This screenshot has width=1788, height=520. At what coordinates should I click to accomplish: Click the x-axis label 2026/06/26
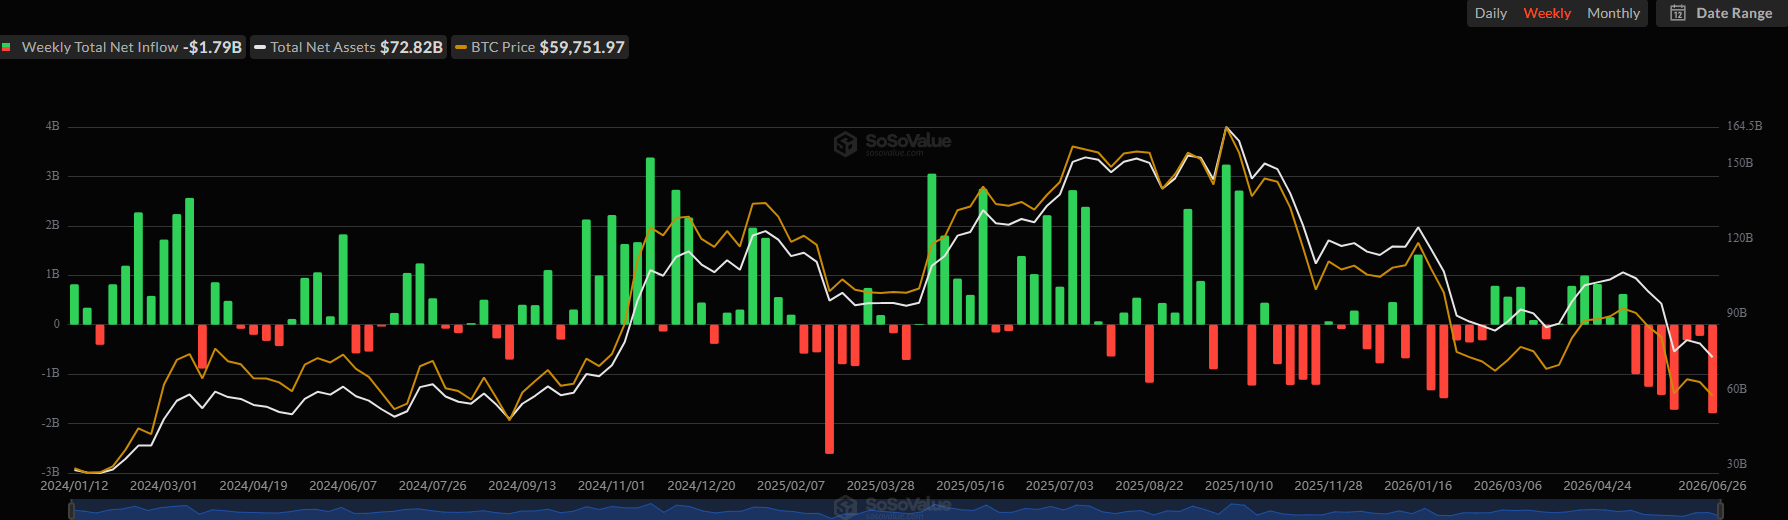pos(1712,485)
